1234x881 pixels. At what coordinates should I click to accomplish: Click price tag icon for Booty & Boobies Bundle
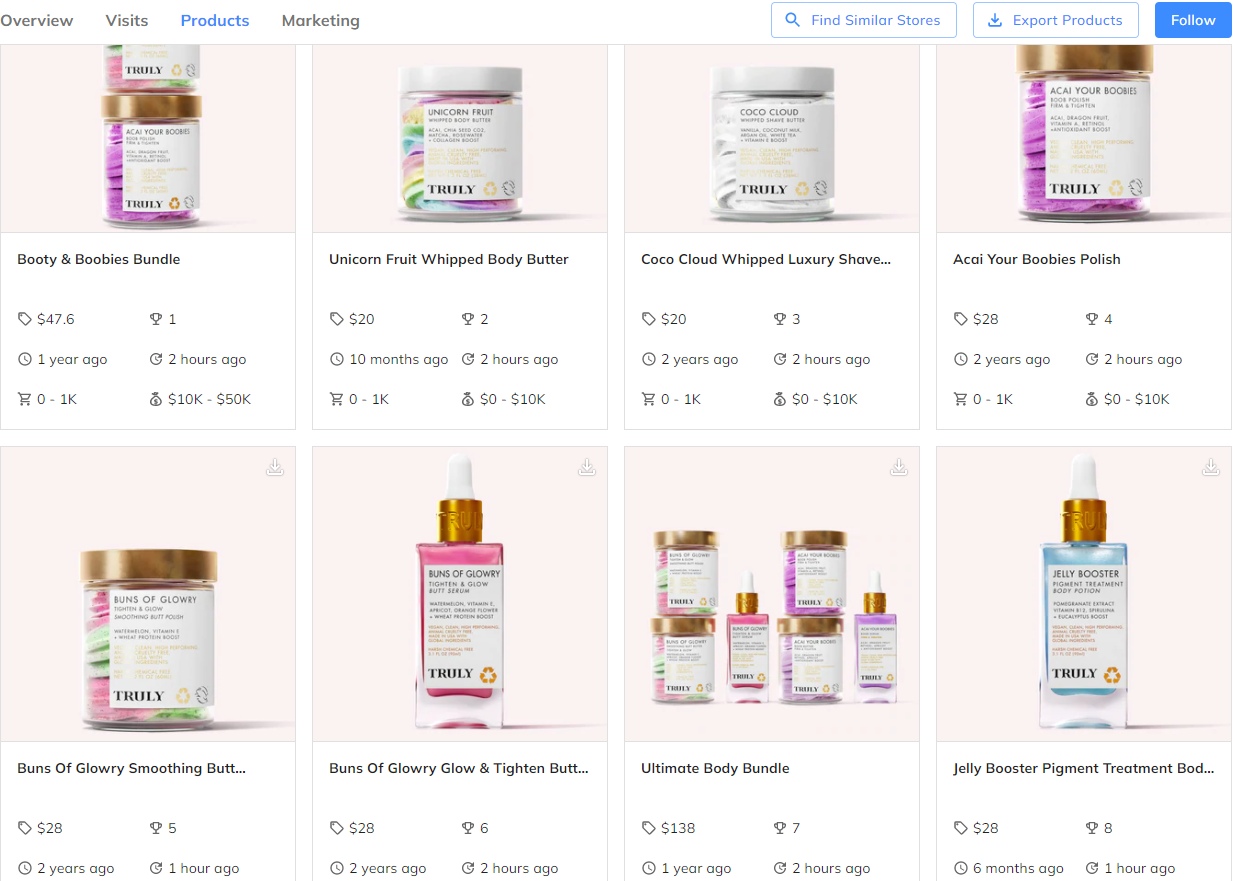pyautogui.click(x=25, y=319)
